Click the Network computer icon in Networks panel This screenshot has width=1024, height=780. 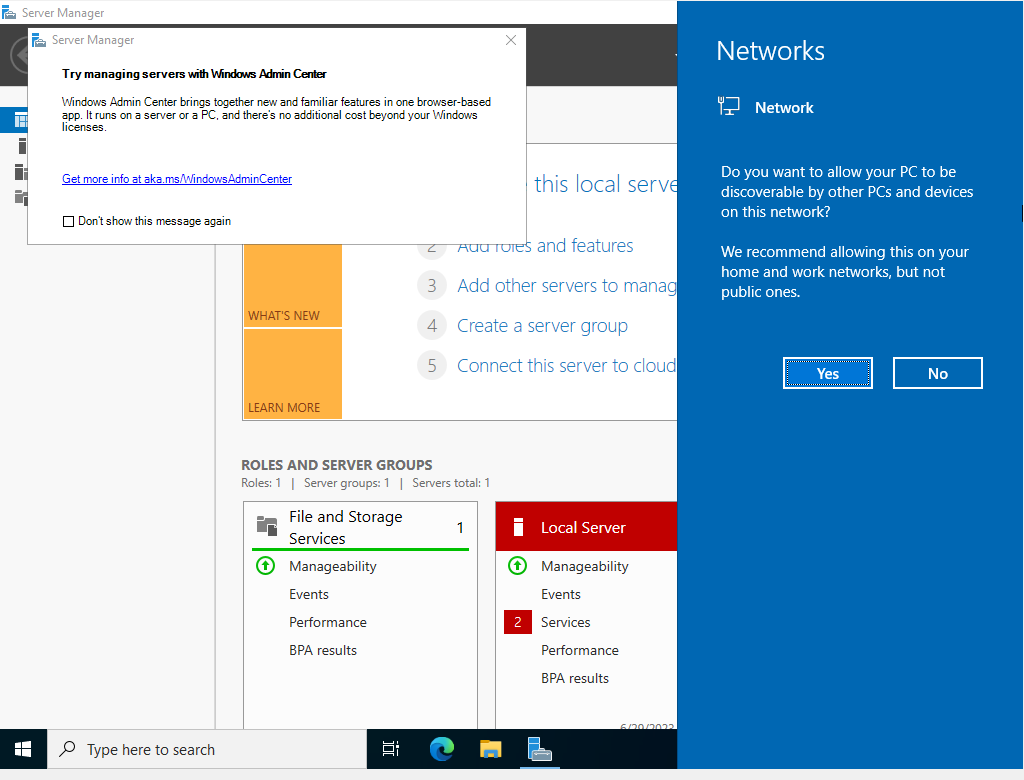pos(728,106)
